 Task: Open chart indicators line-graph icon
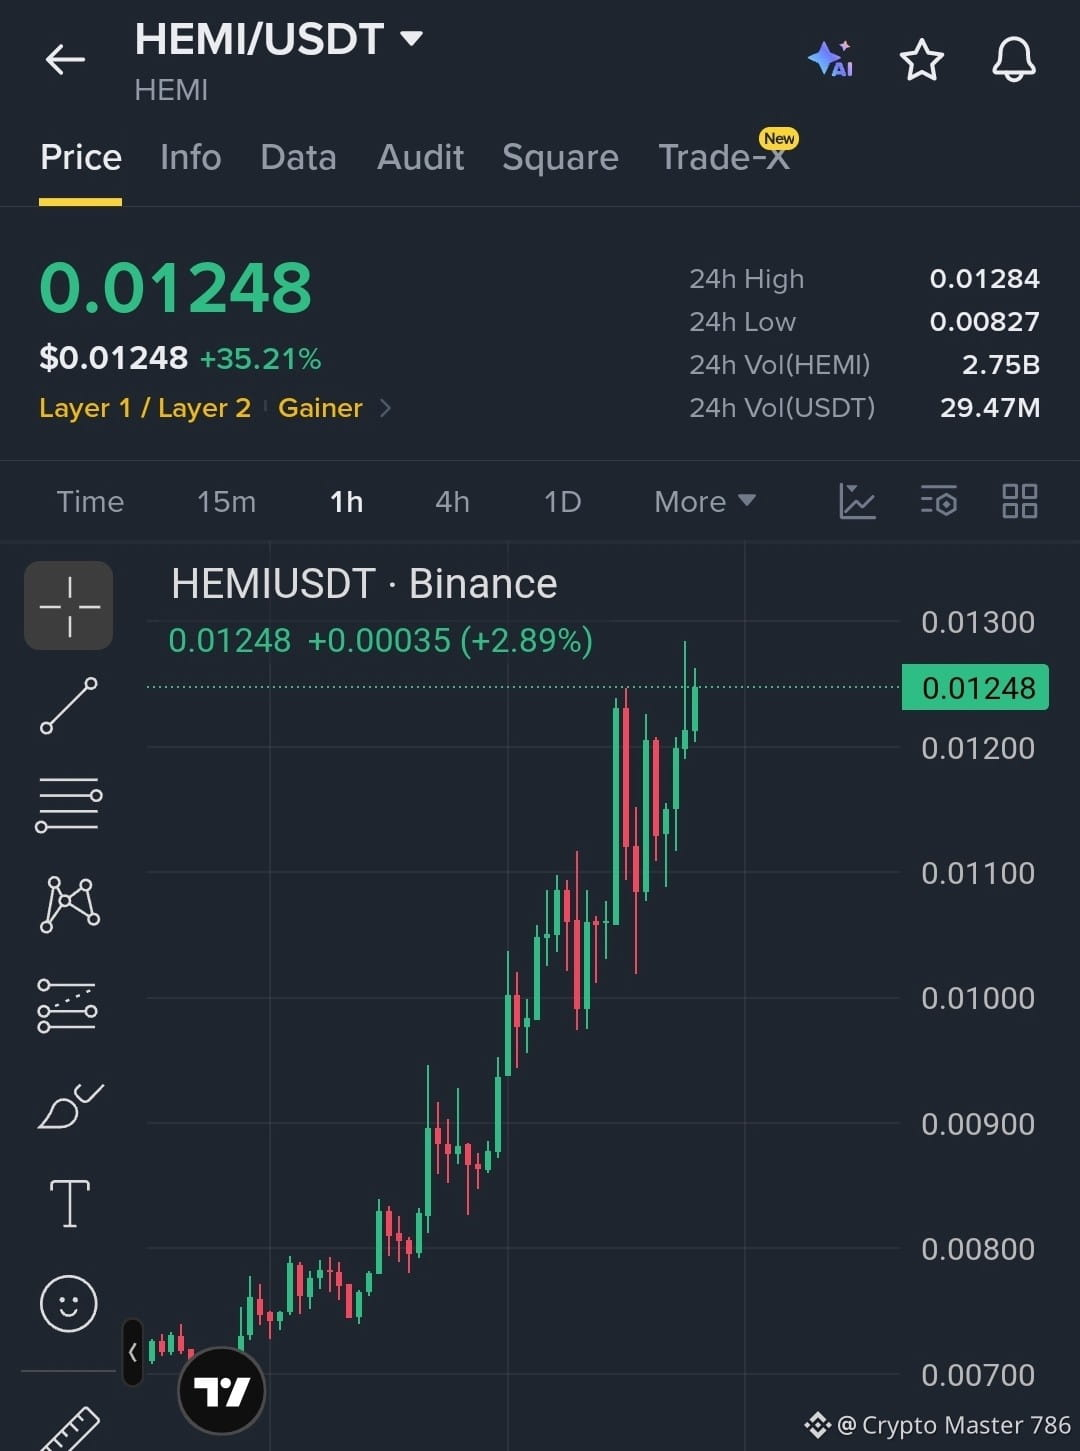point(857,501)
